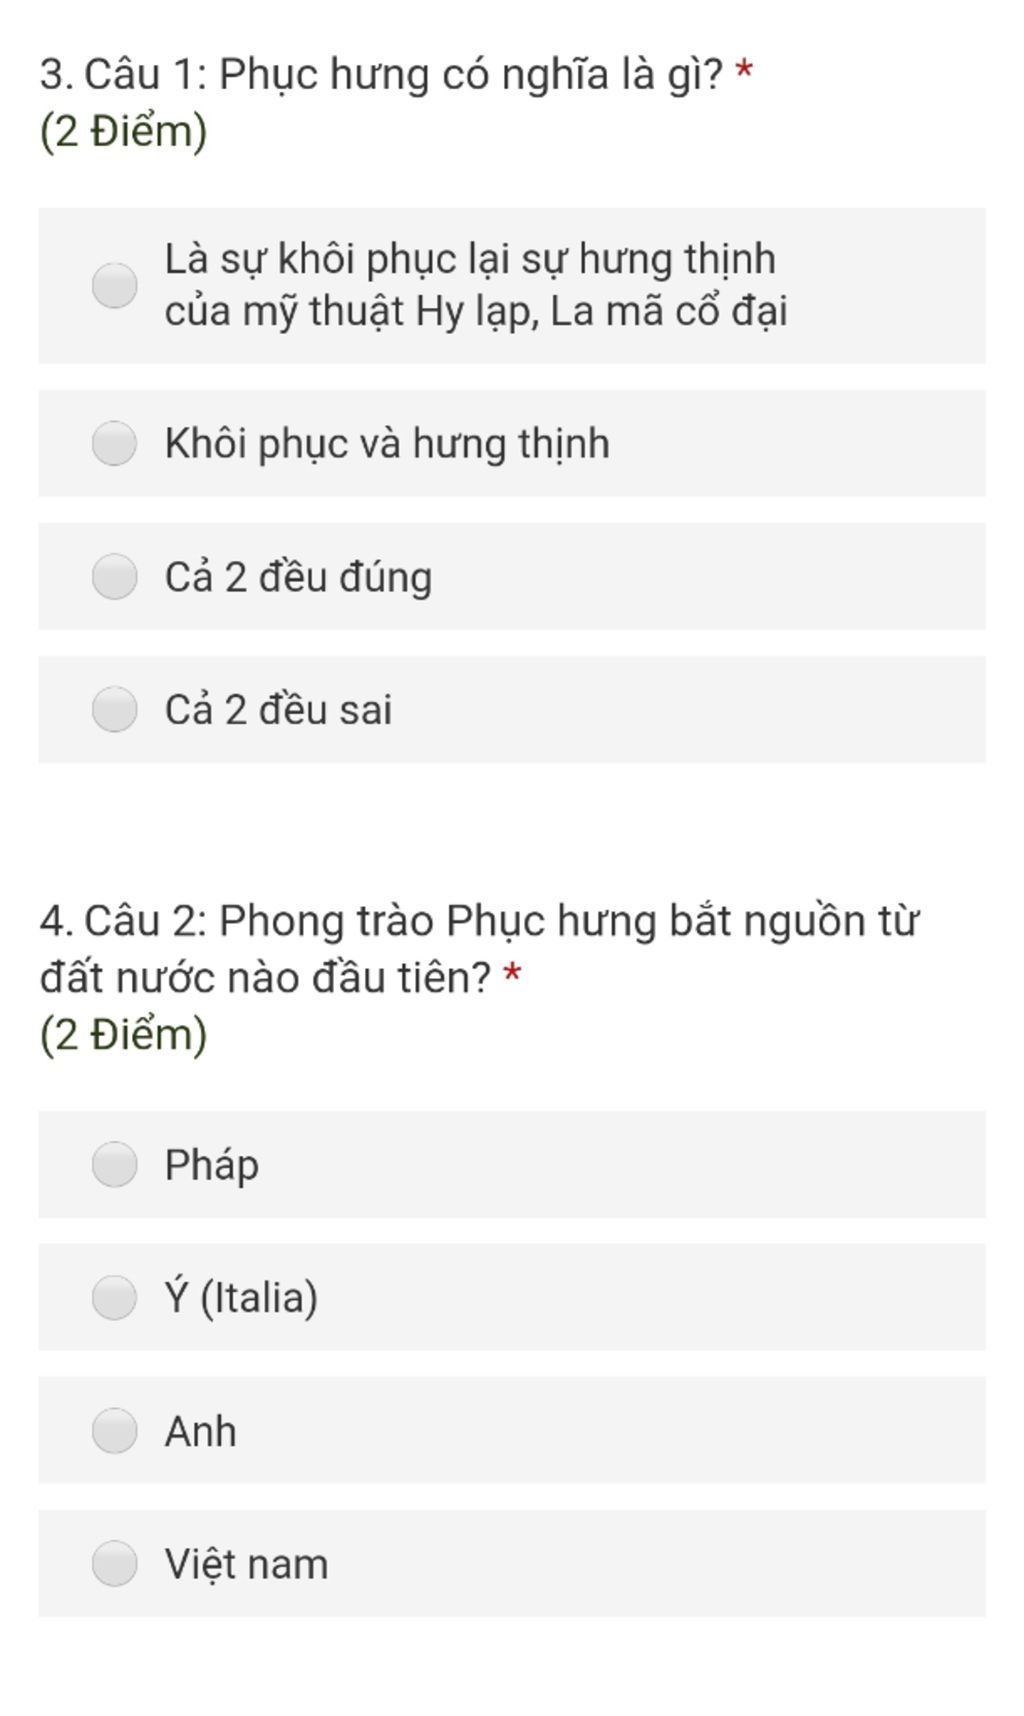Image resolution: width=1024 pixels, height=1716 pixels.
Task: Pick the 'Anh' radio circle
Action: (115, 1430)
